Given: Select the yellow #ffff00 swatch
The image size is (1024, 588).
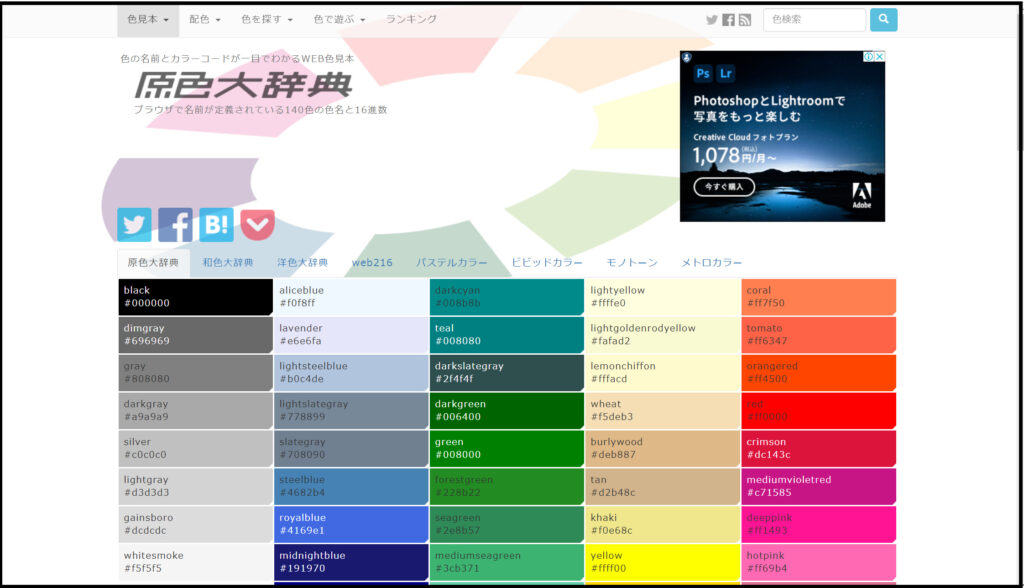Looking at the screenshot, I should tap(663, 563).
